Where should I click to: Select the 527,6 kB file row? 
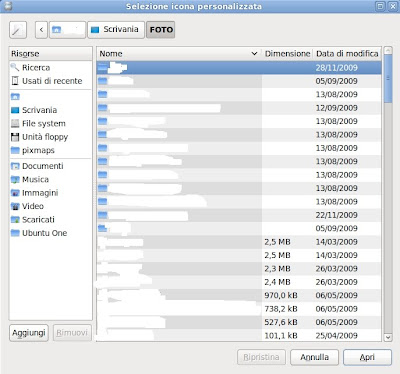pos(239,322)
